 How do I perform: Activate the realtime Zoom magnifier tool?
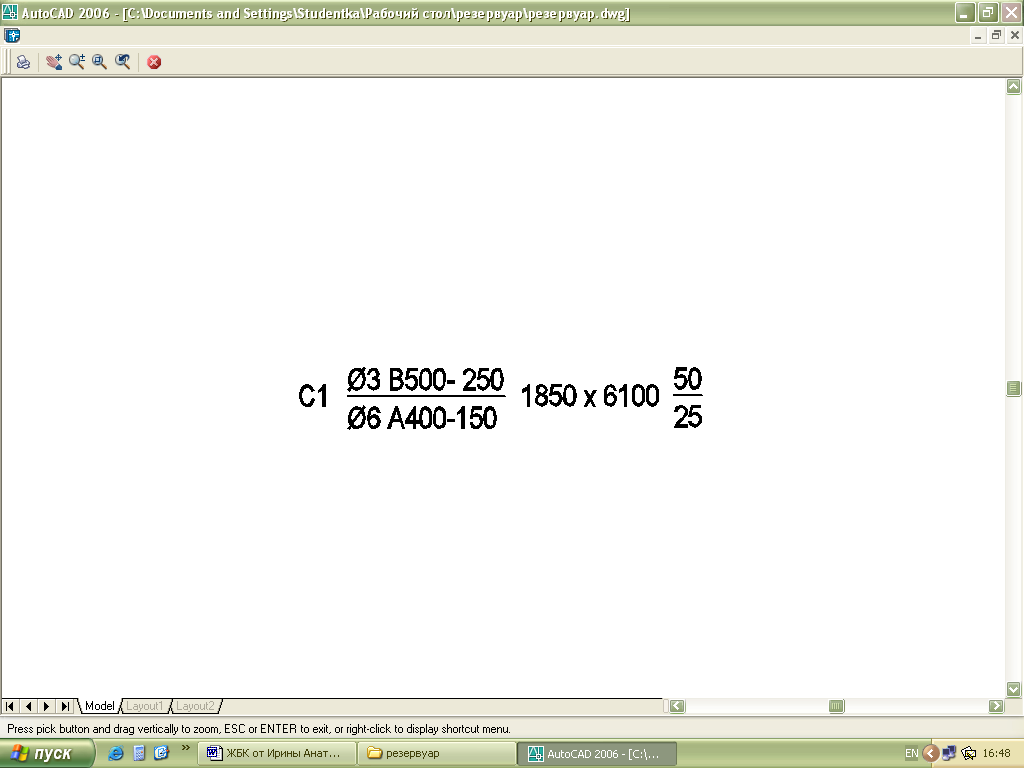(x=77, y=62)
